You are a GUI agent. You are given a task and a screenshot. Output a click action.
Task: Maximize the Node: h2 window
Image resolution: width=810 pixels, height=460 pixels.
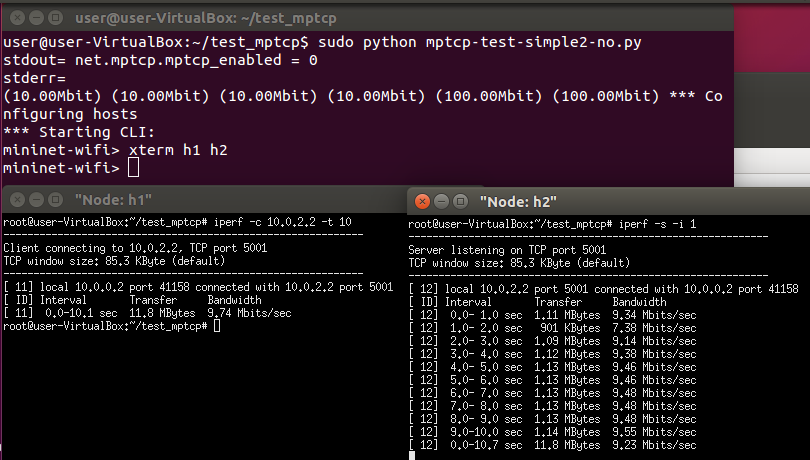tap(460, 202)
